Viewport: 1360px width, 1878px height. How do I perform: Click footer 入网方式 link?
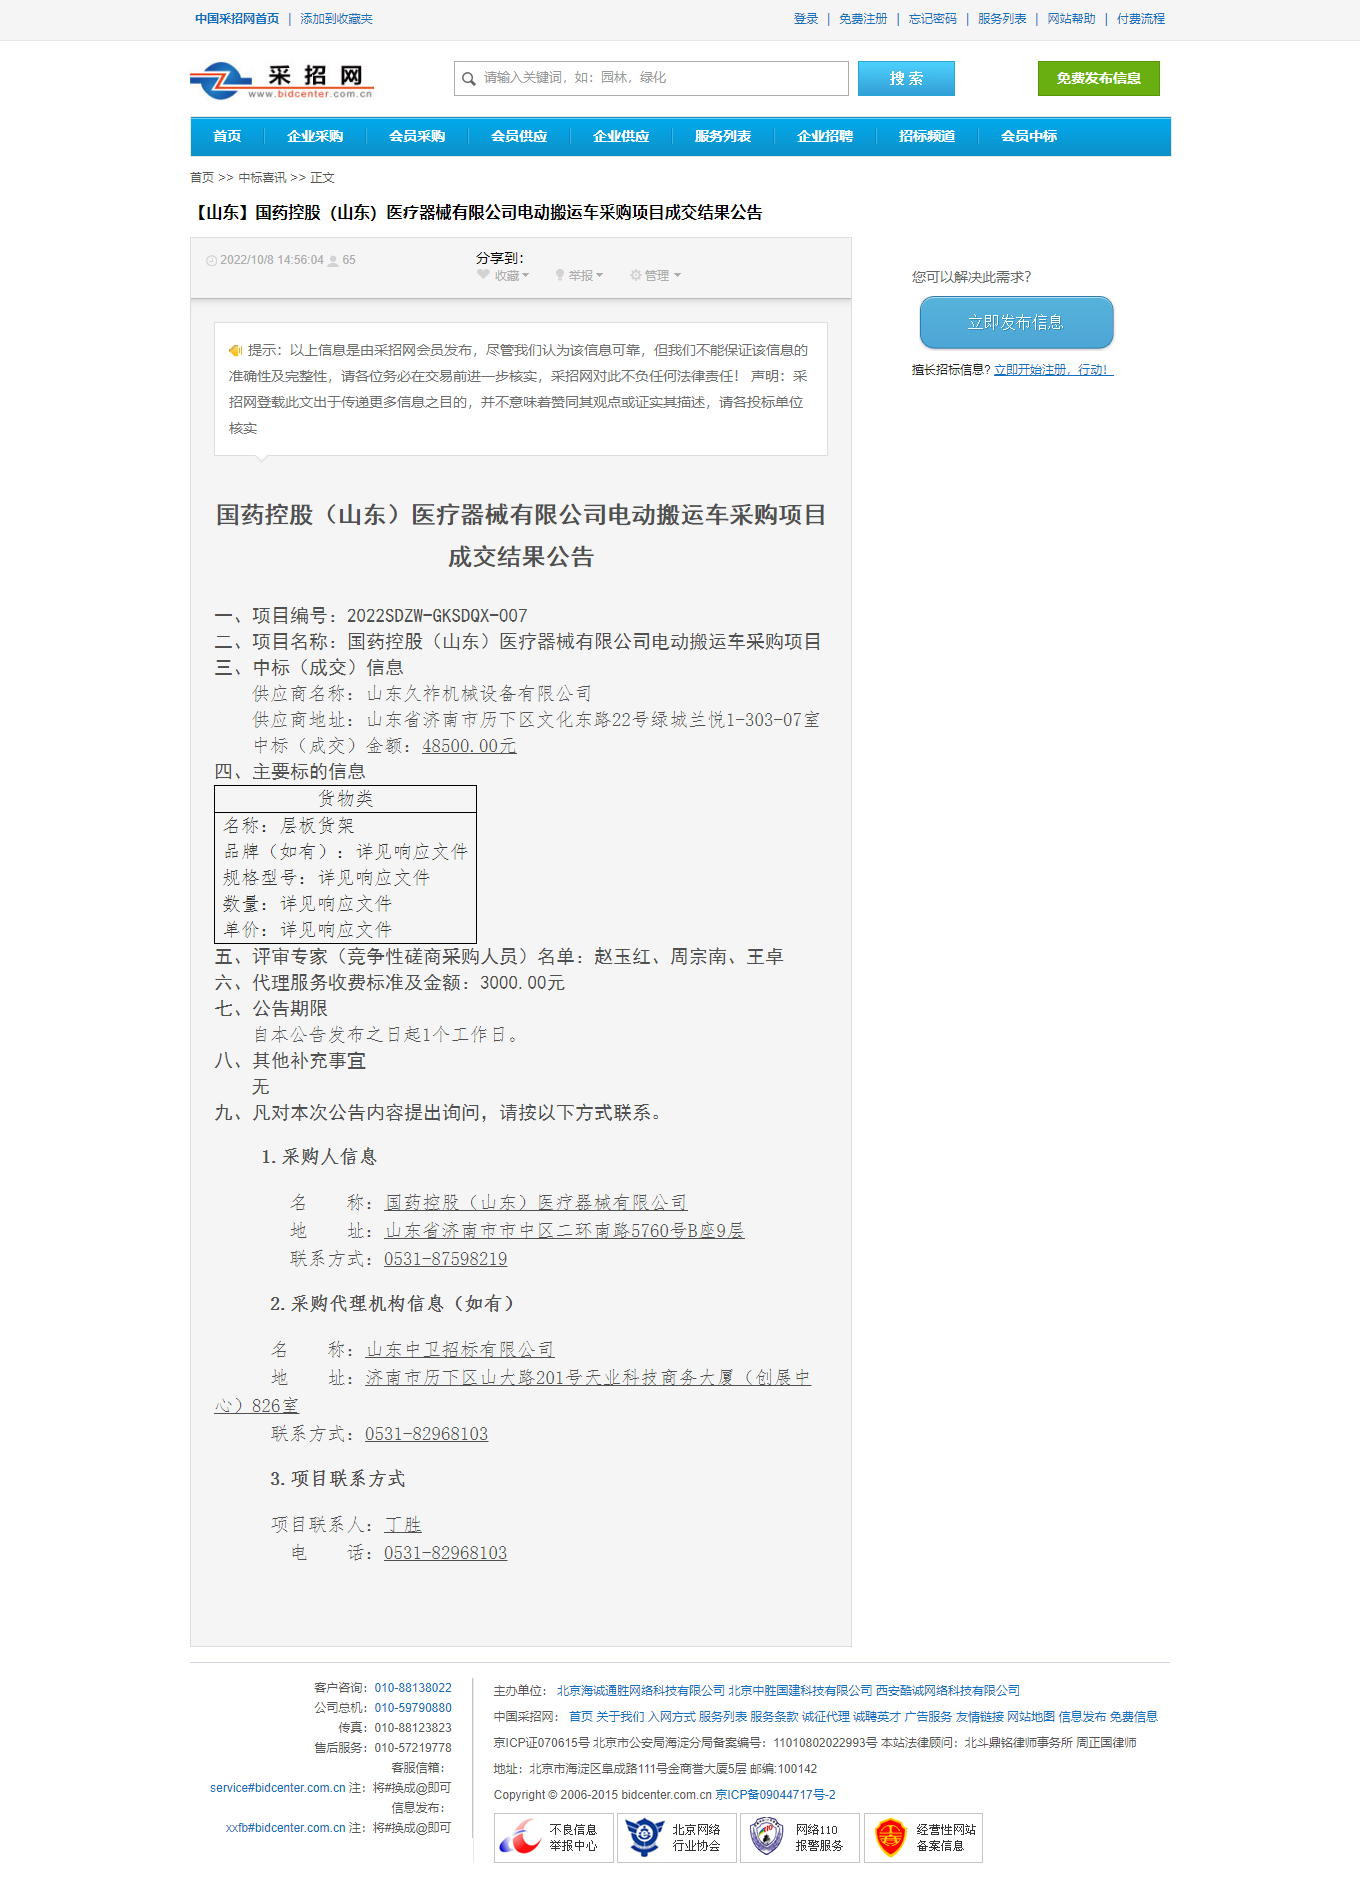[672, 1717]
